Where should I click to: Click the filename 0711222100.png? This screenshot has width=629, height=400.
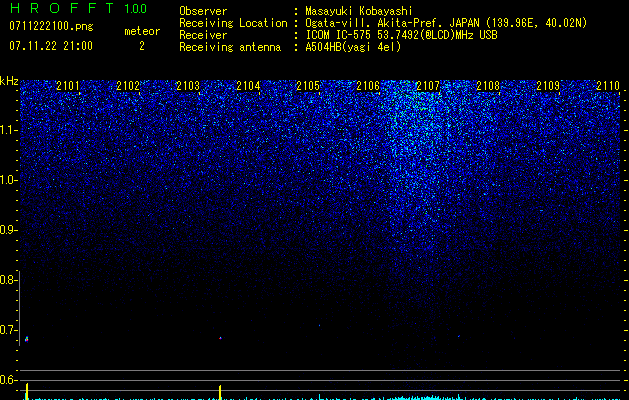point(51,26)
